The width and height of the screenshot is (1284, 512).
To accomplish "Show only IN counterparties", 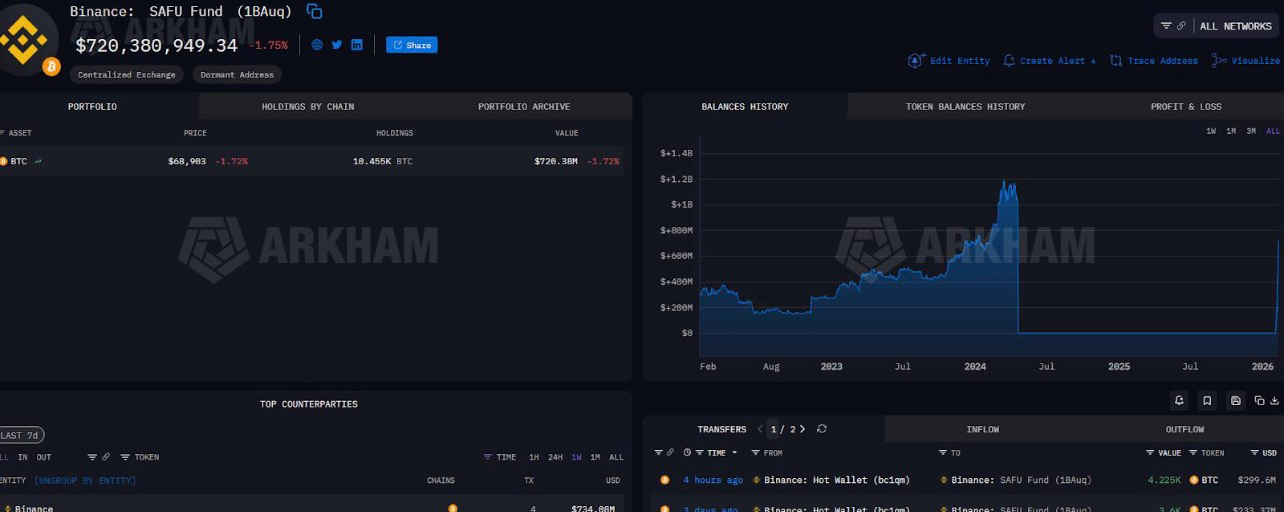I will (22, 457).
